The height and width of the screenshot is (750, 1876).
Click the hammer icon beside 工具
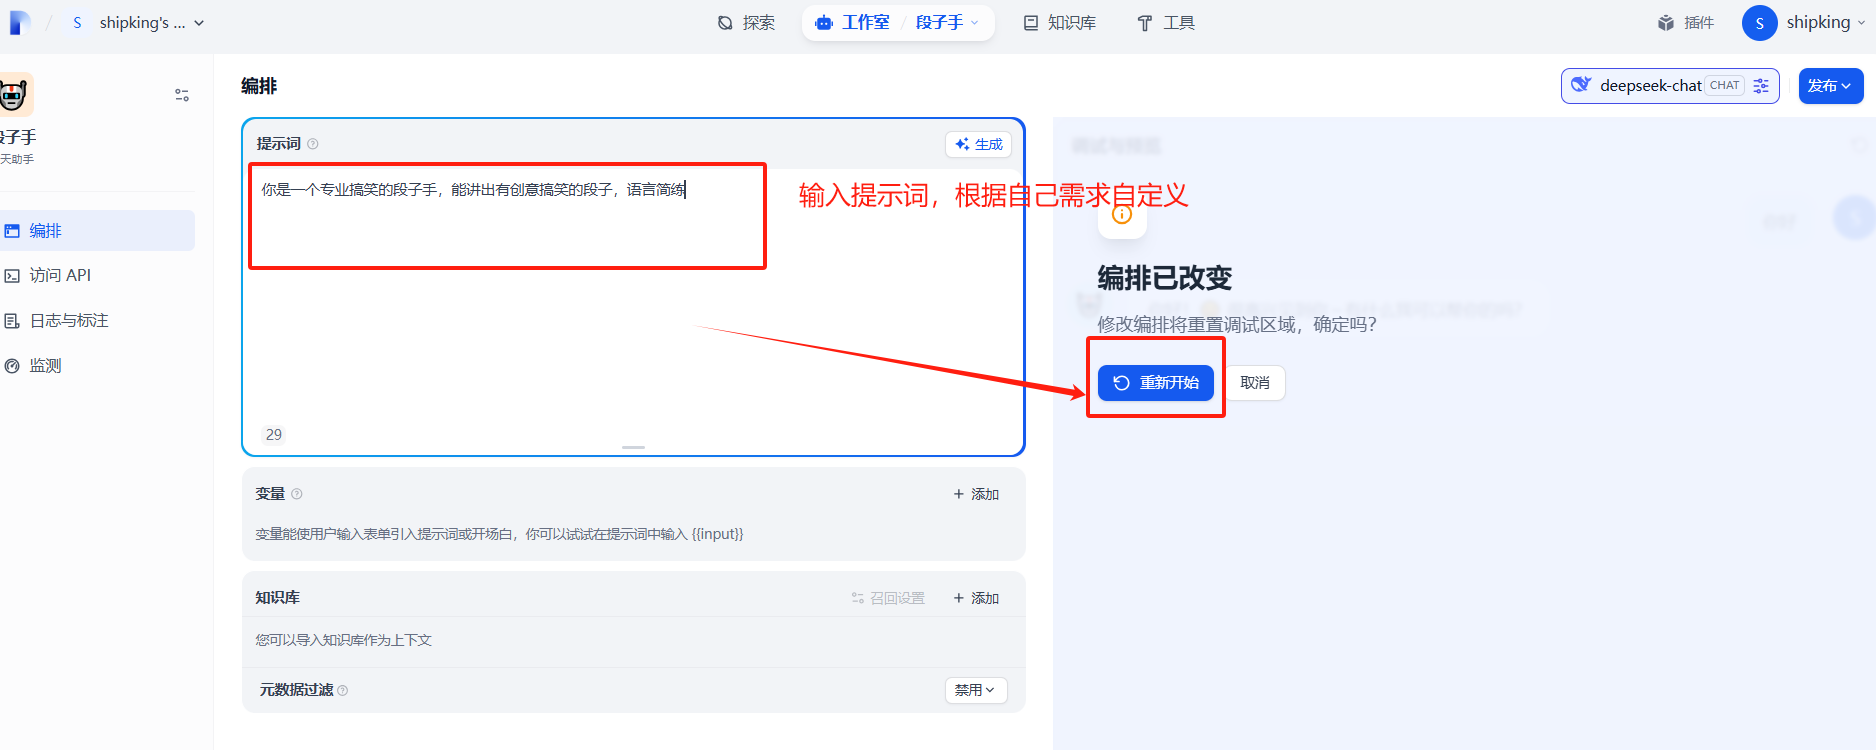(1145, 23)
